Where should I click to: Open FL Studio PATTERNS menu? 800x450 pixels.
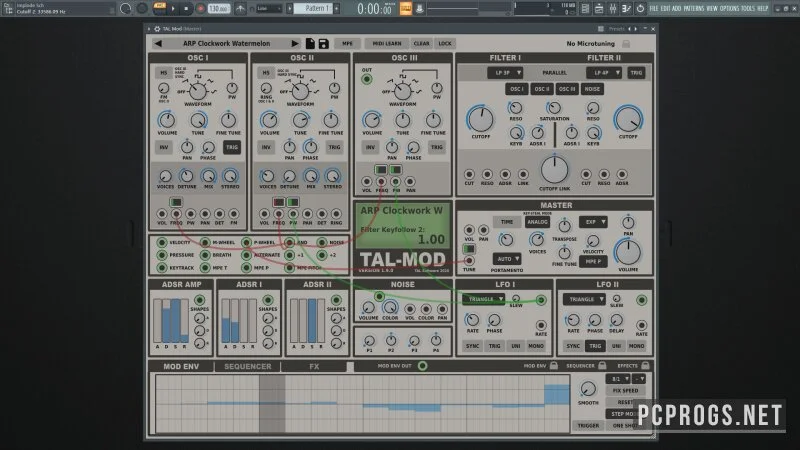(693, 9)
